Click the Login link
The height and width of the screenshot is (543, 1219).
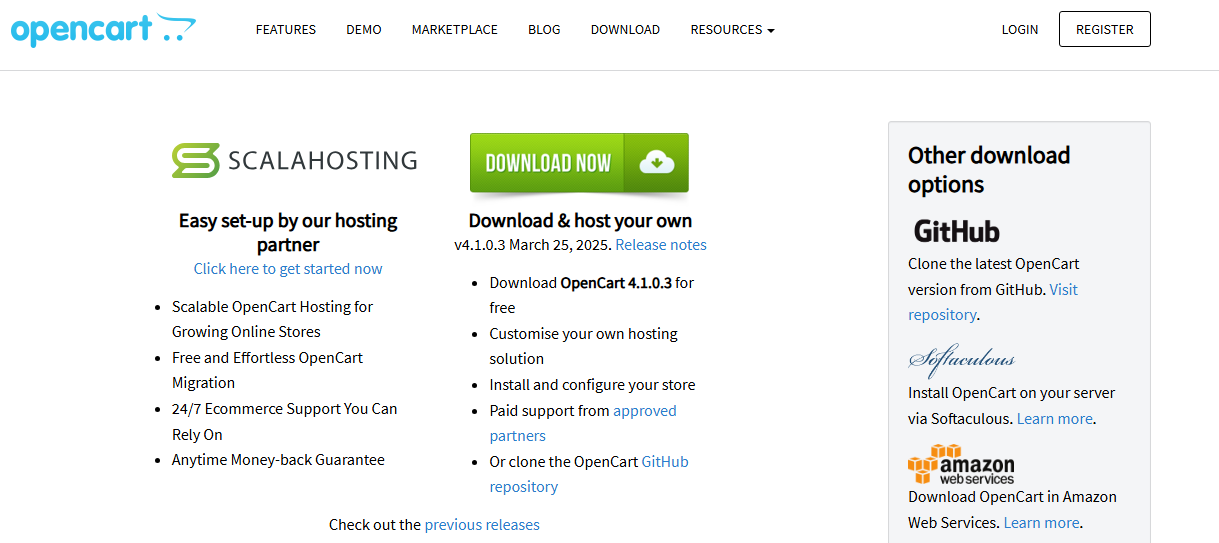(1019, 30)
